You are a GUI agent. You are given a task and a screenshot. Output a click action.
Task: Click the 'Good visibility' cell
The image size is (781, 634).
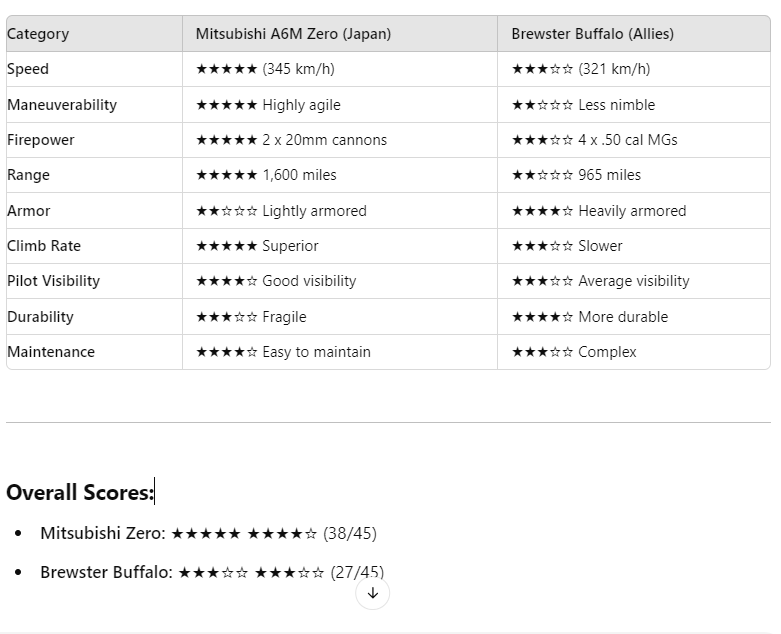coord(340,281)
